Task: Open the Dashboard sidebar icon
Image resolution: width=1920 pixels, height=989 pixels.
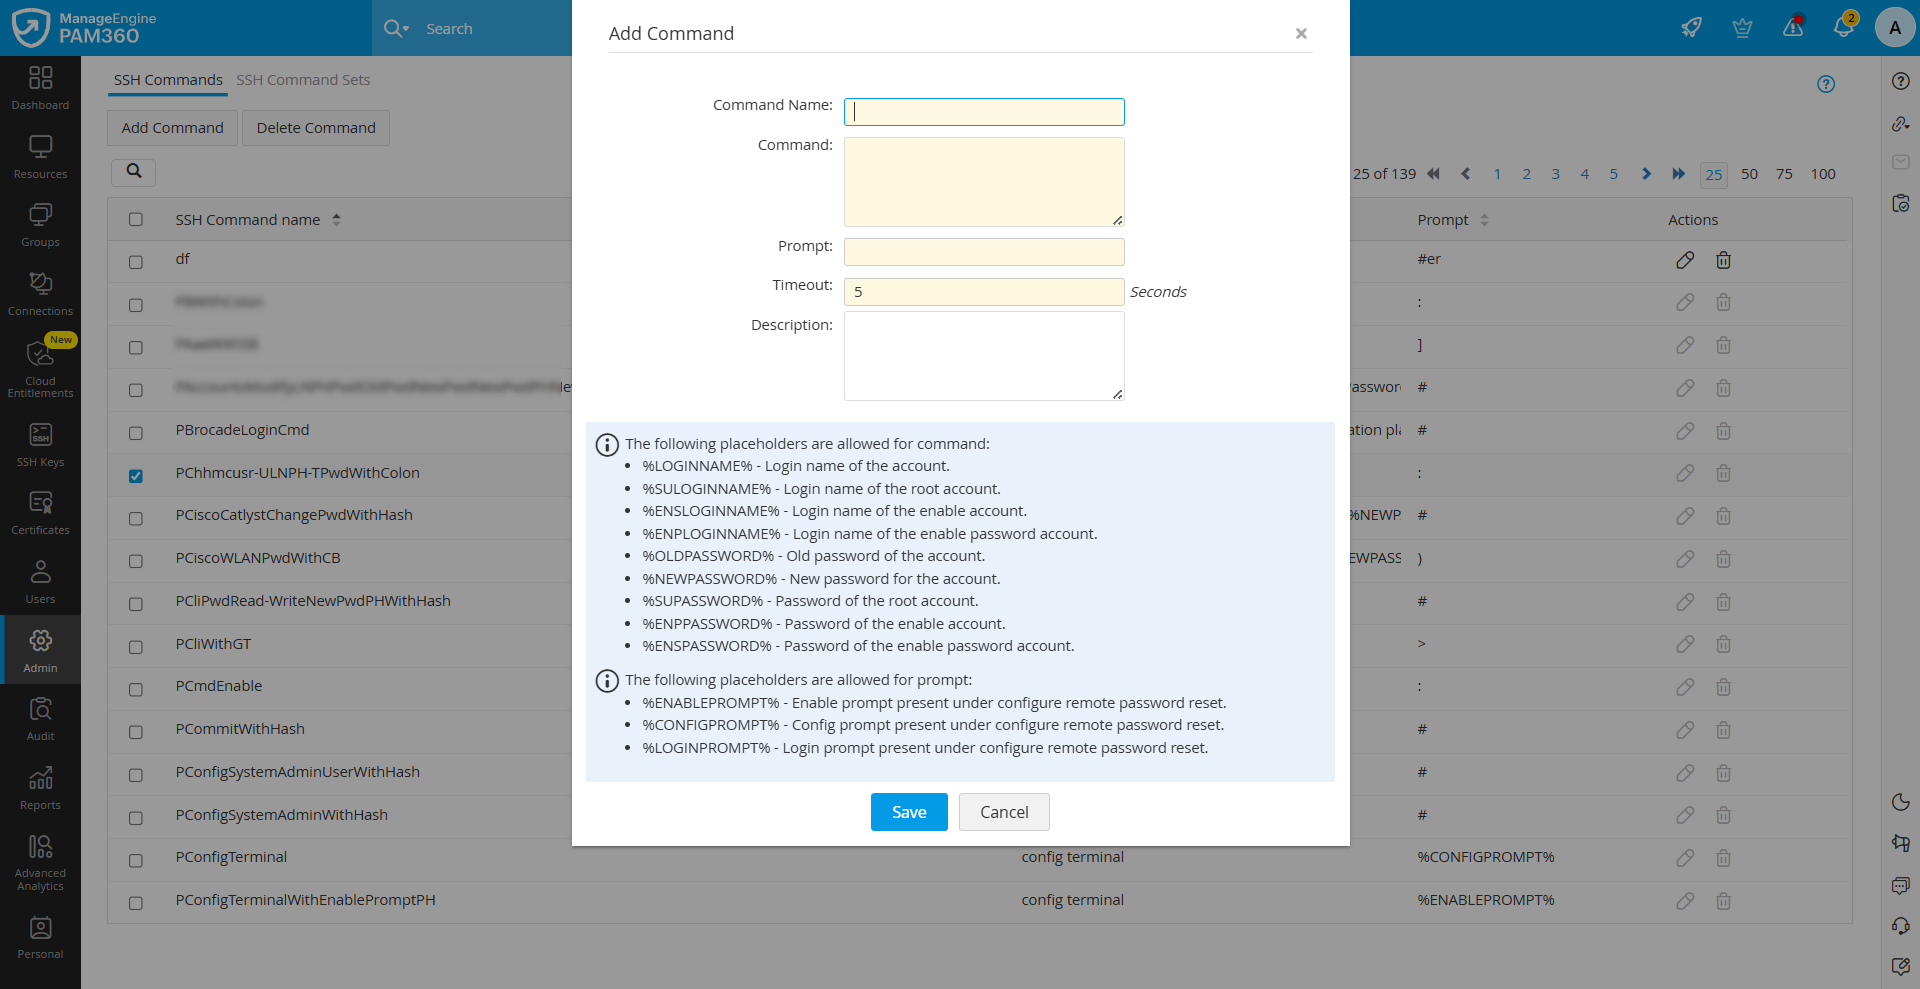Action: (x=40, y=88)
